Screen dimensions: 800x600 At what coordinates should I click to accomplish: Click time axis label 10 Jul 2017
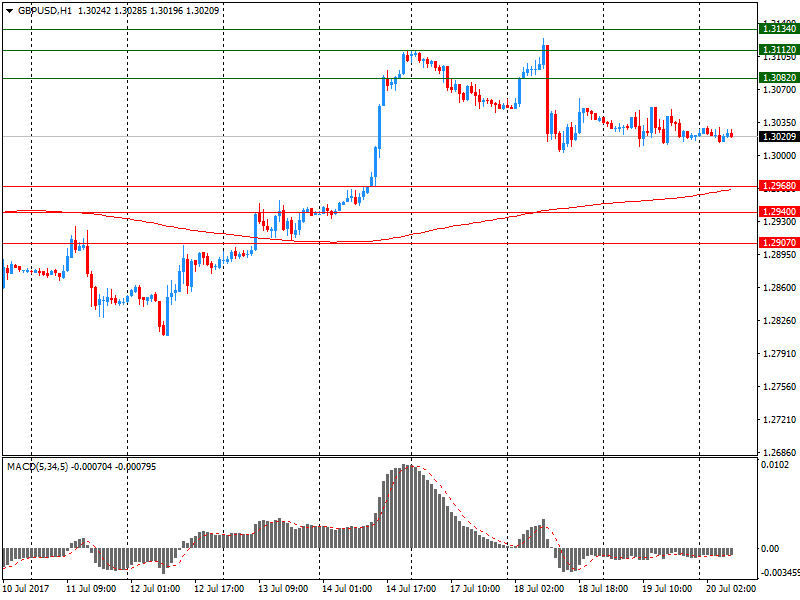click(x=26, y=589)
